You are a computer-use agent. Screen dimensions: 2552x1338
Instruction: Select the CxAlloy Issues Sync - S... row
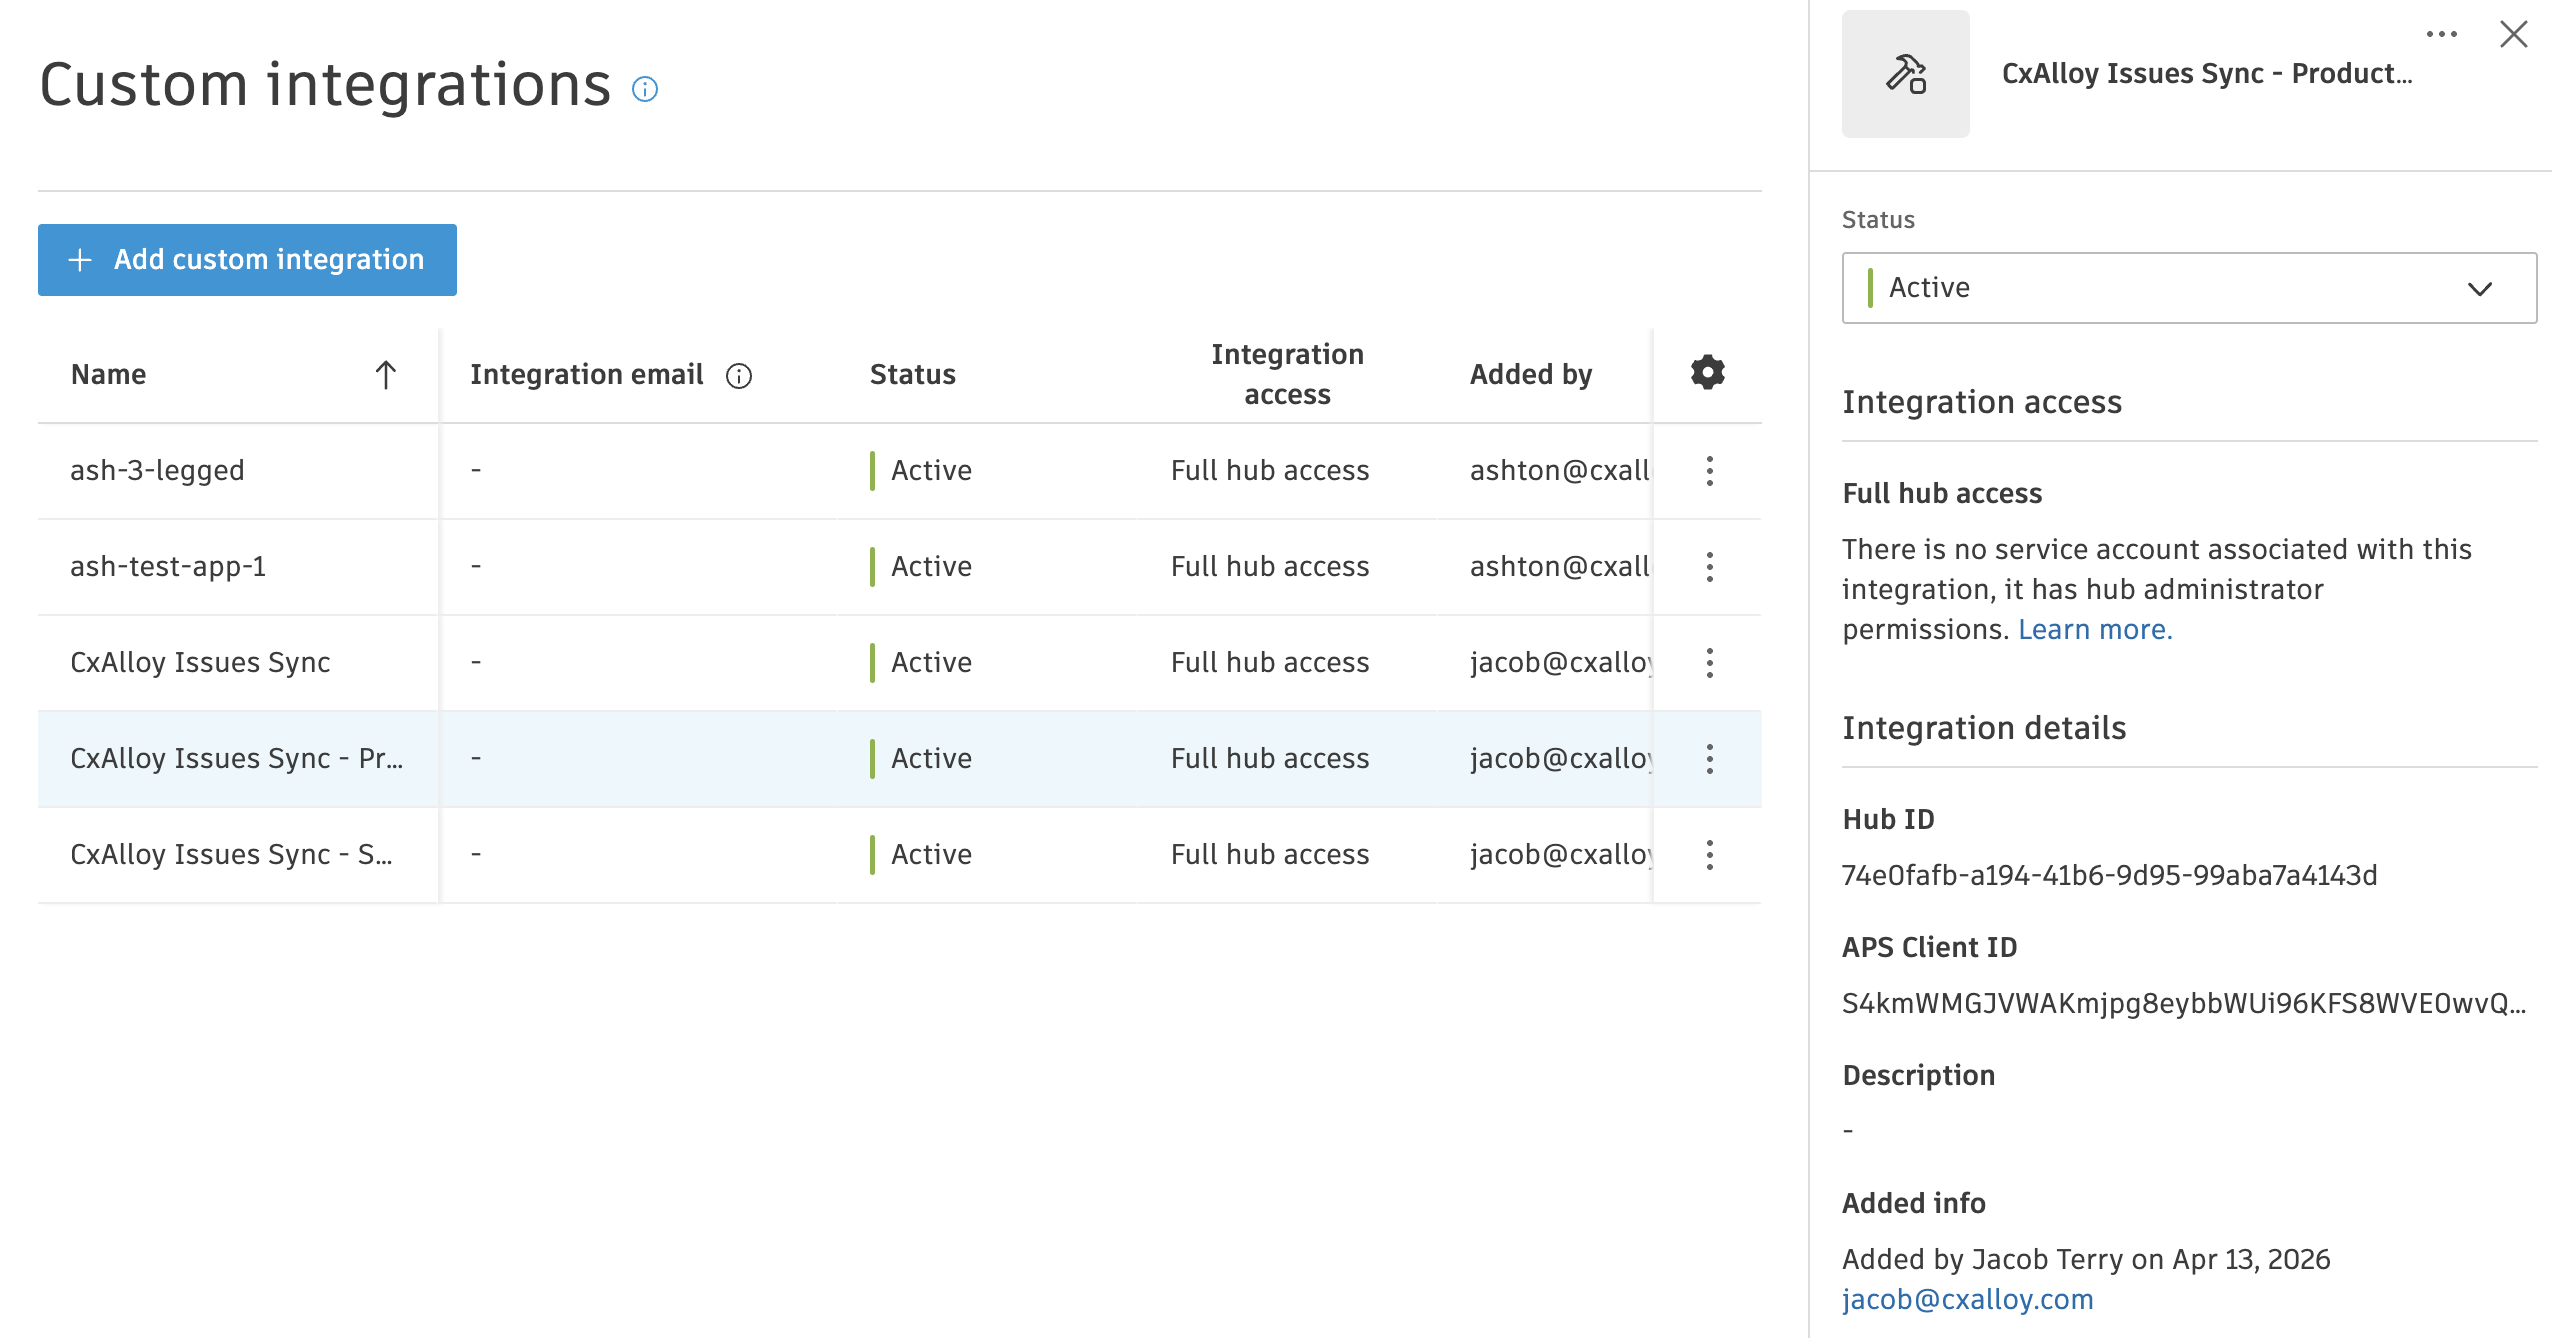click(230, 855)
